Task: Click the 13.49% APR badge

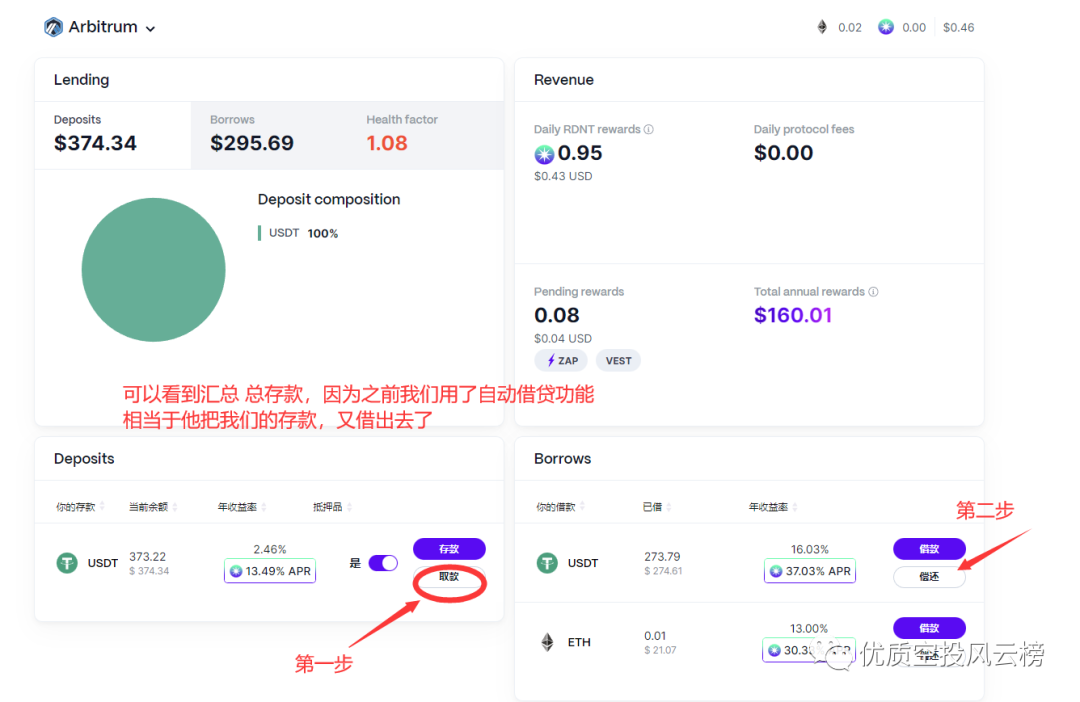Action: 270,571
